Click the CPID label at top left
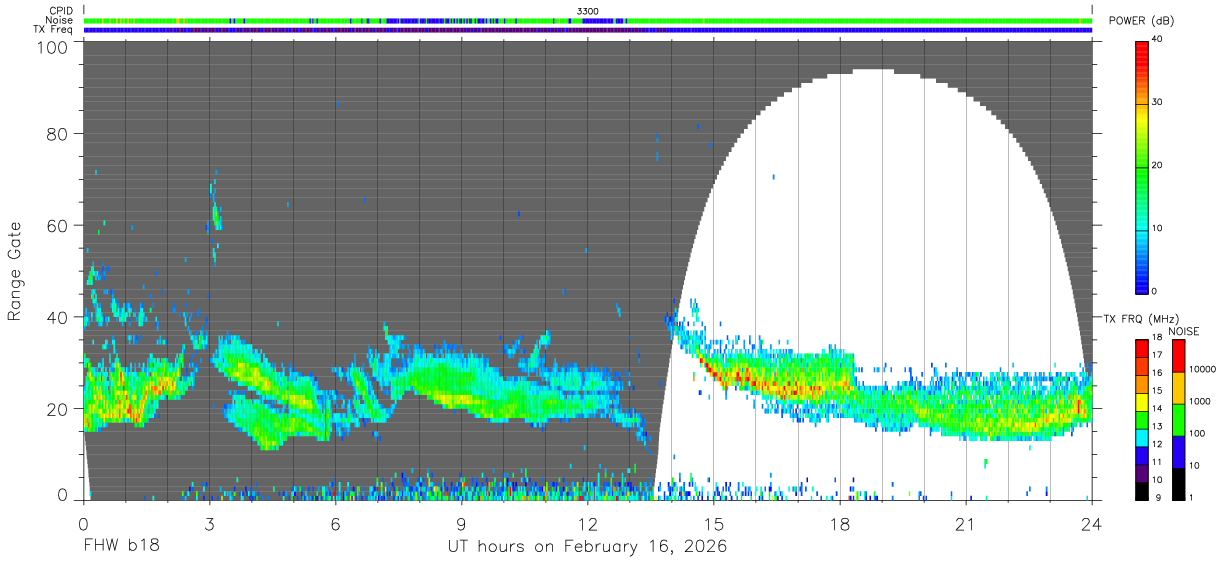 pyautogui.click(x=60, y=11)
